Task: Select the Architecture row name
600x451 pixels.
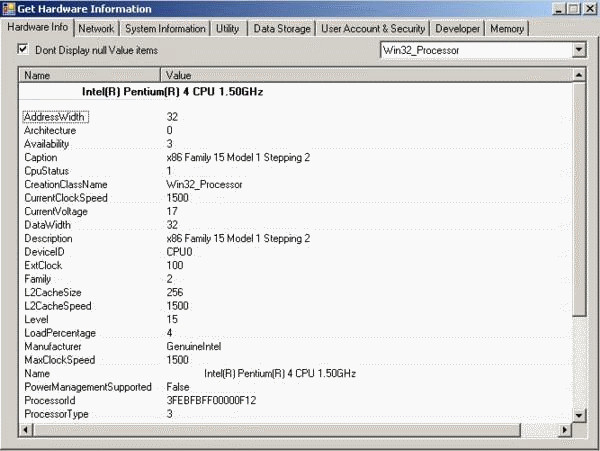Action: (x=50, y=130)
